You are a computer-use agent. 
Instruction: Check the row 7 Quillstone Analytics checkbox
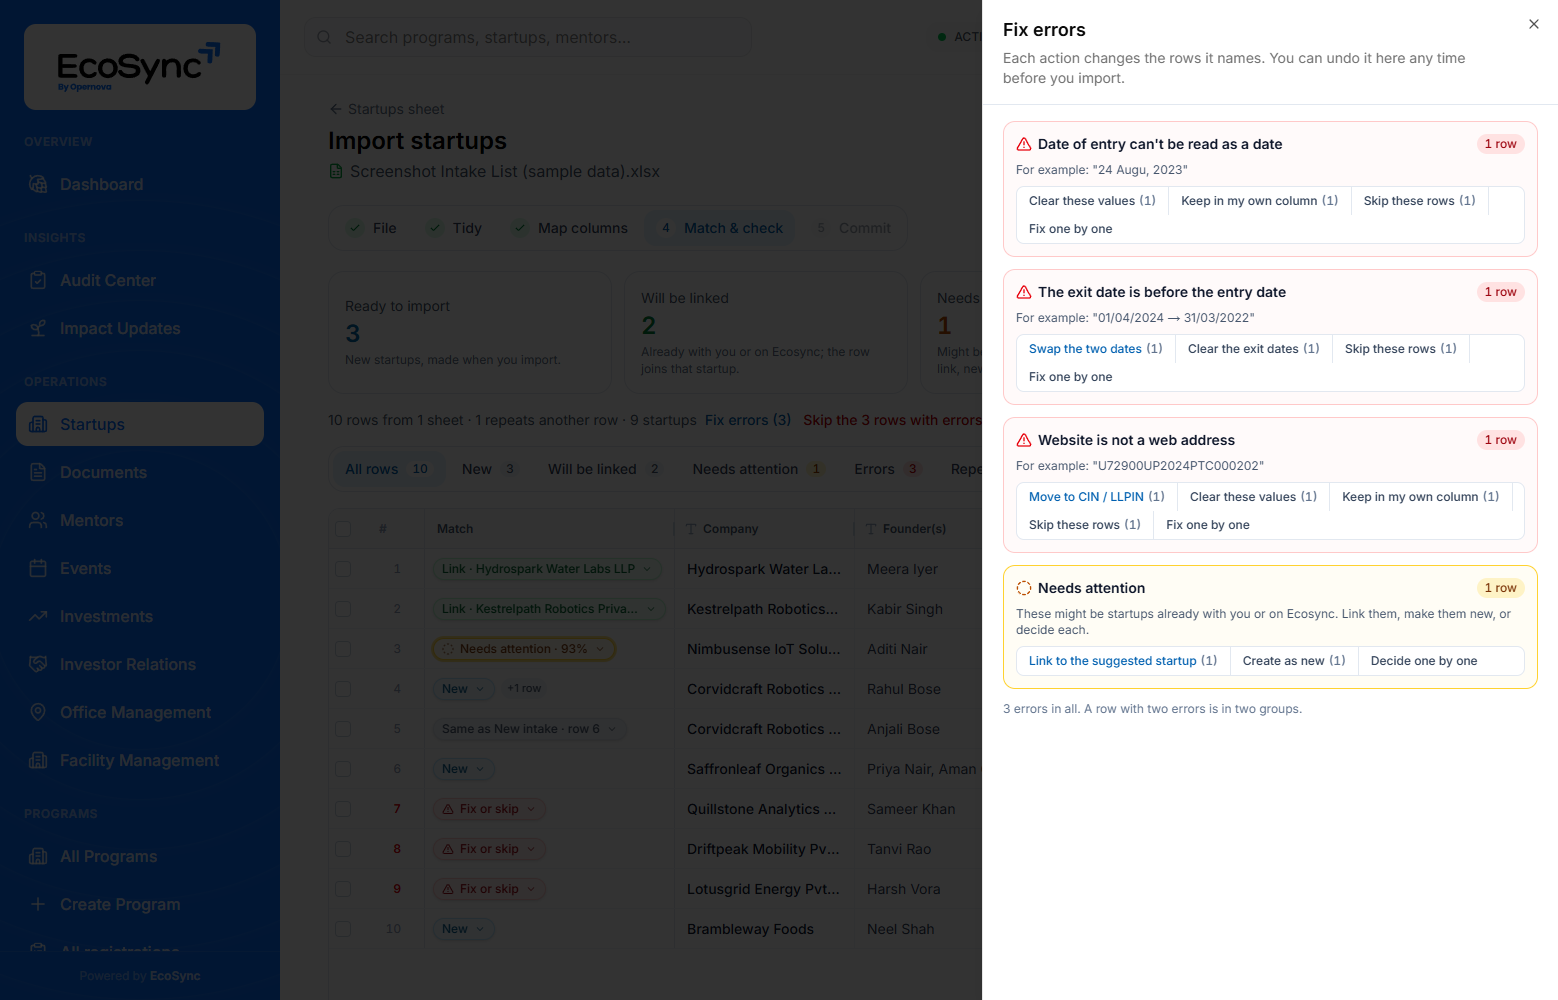[x=343, y=809]
